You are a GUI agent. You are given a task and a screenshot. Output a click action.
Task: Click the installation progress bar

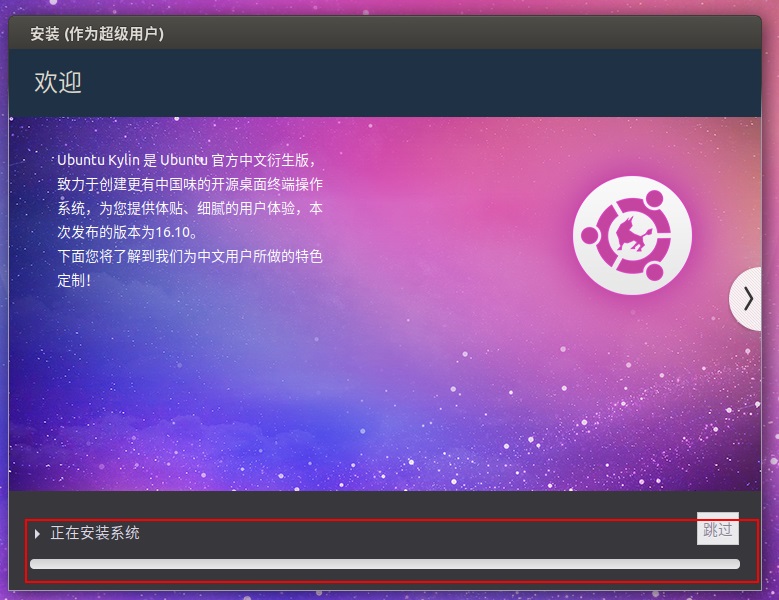tap(385, 564)
